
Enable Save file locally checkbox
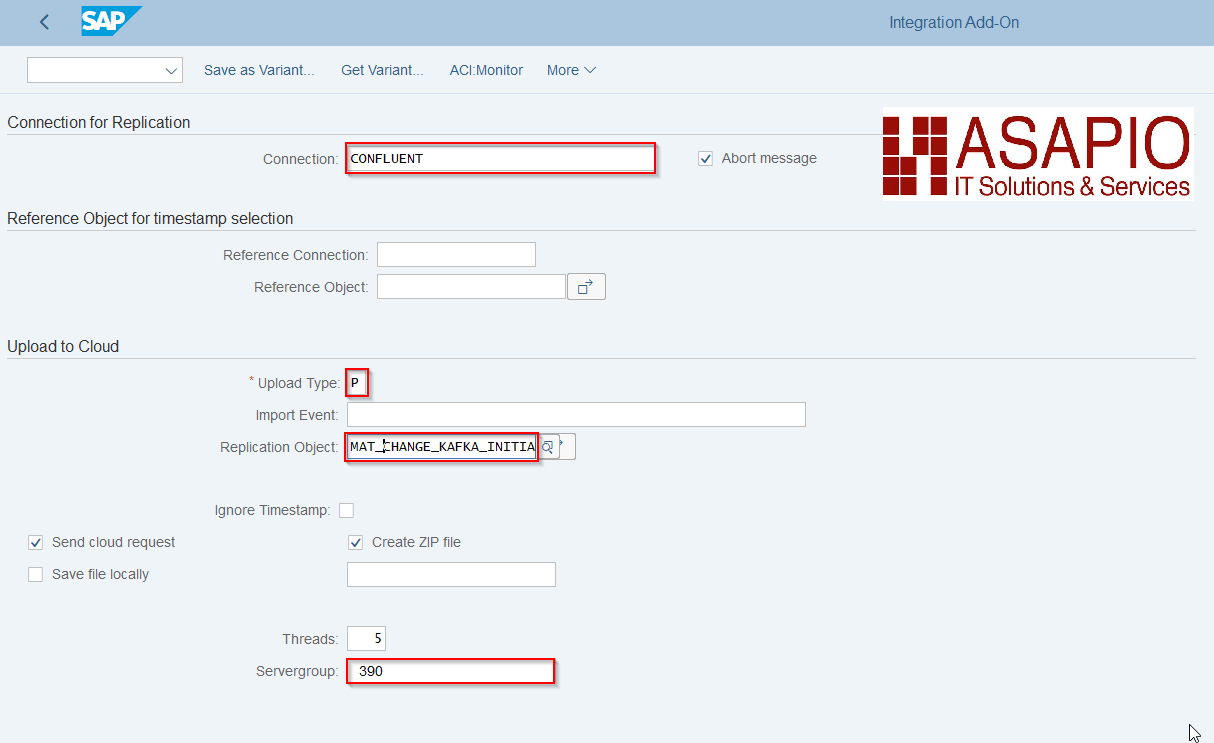point(36,574)
